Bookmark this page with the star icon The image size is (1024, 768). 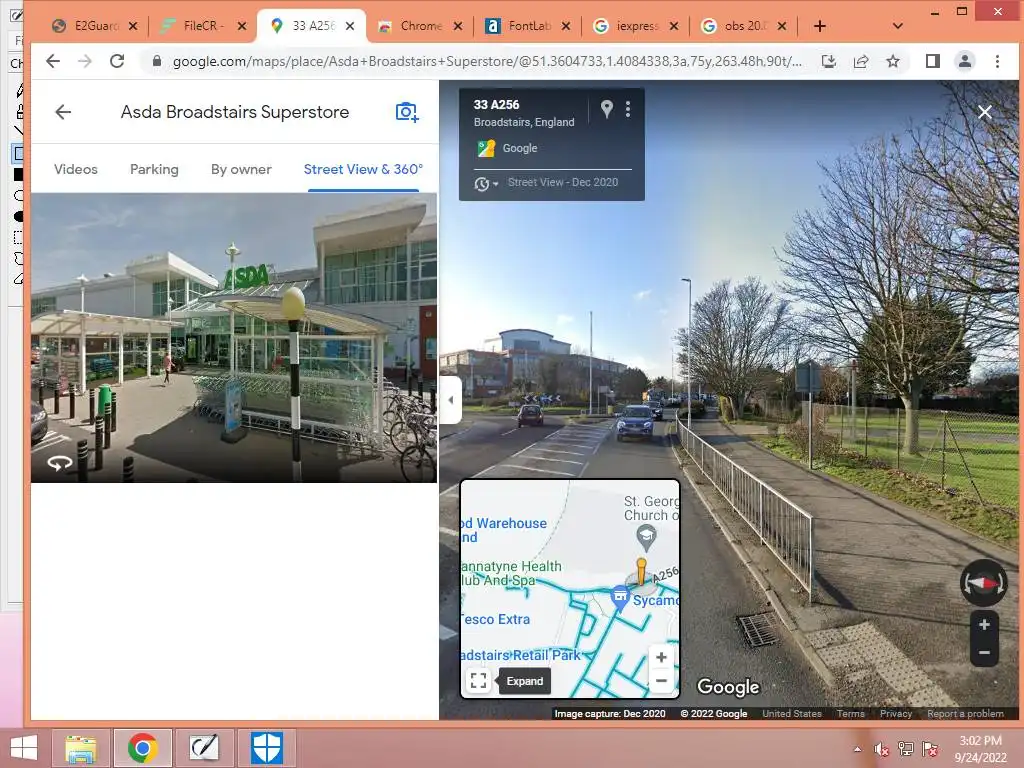pos(893,61)
